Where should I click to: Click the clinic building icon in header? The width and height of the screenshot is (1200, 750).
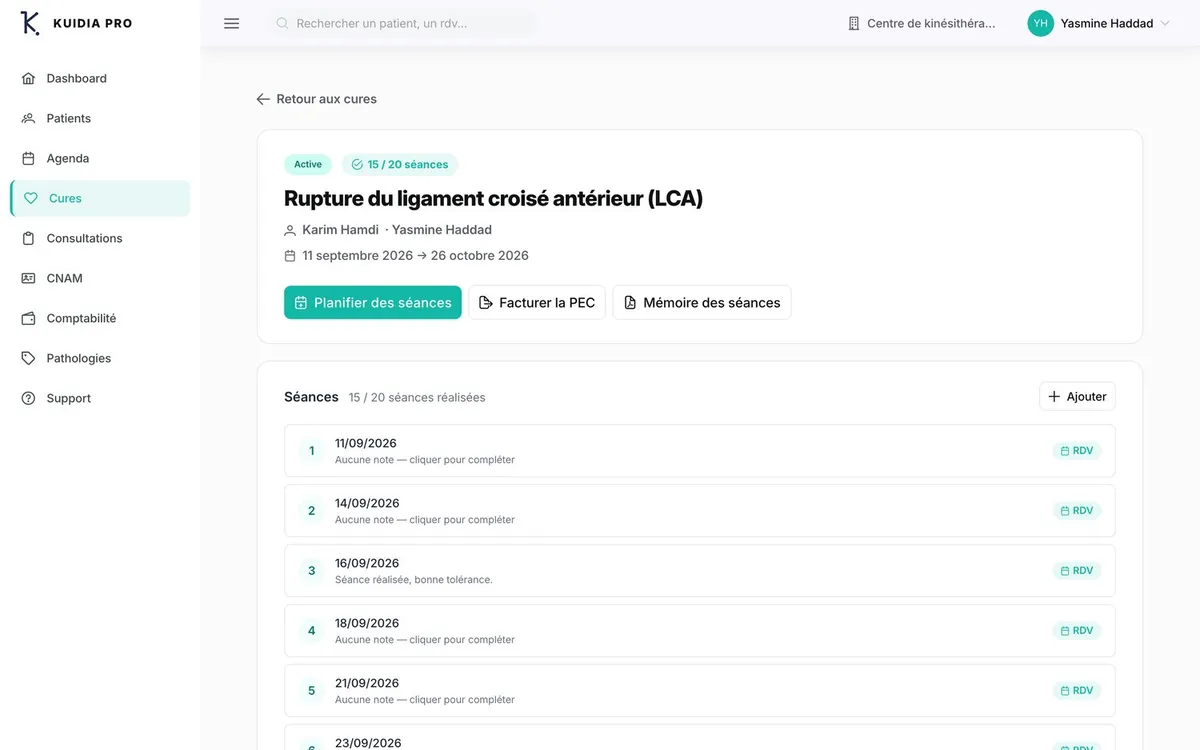(853, 23)
